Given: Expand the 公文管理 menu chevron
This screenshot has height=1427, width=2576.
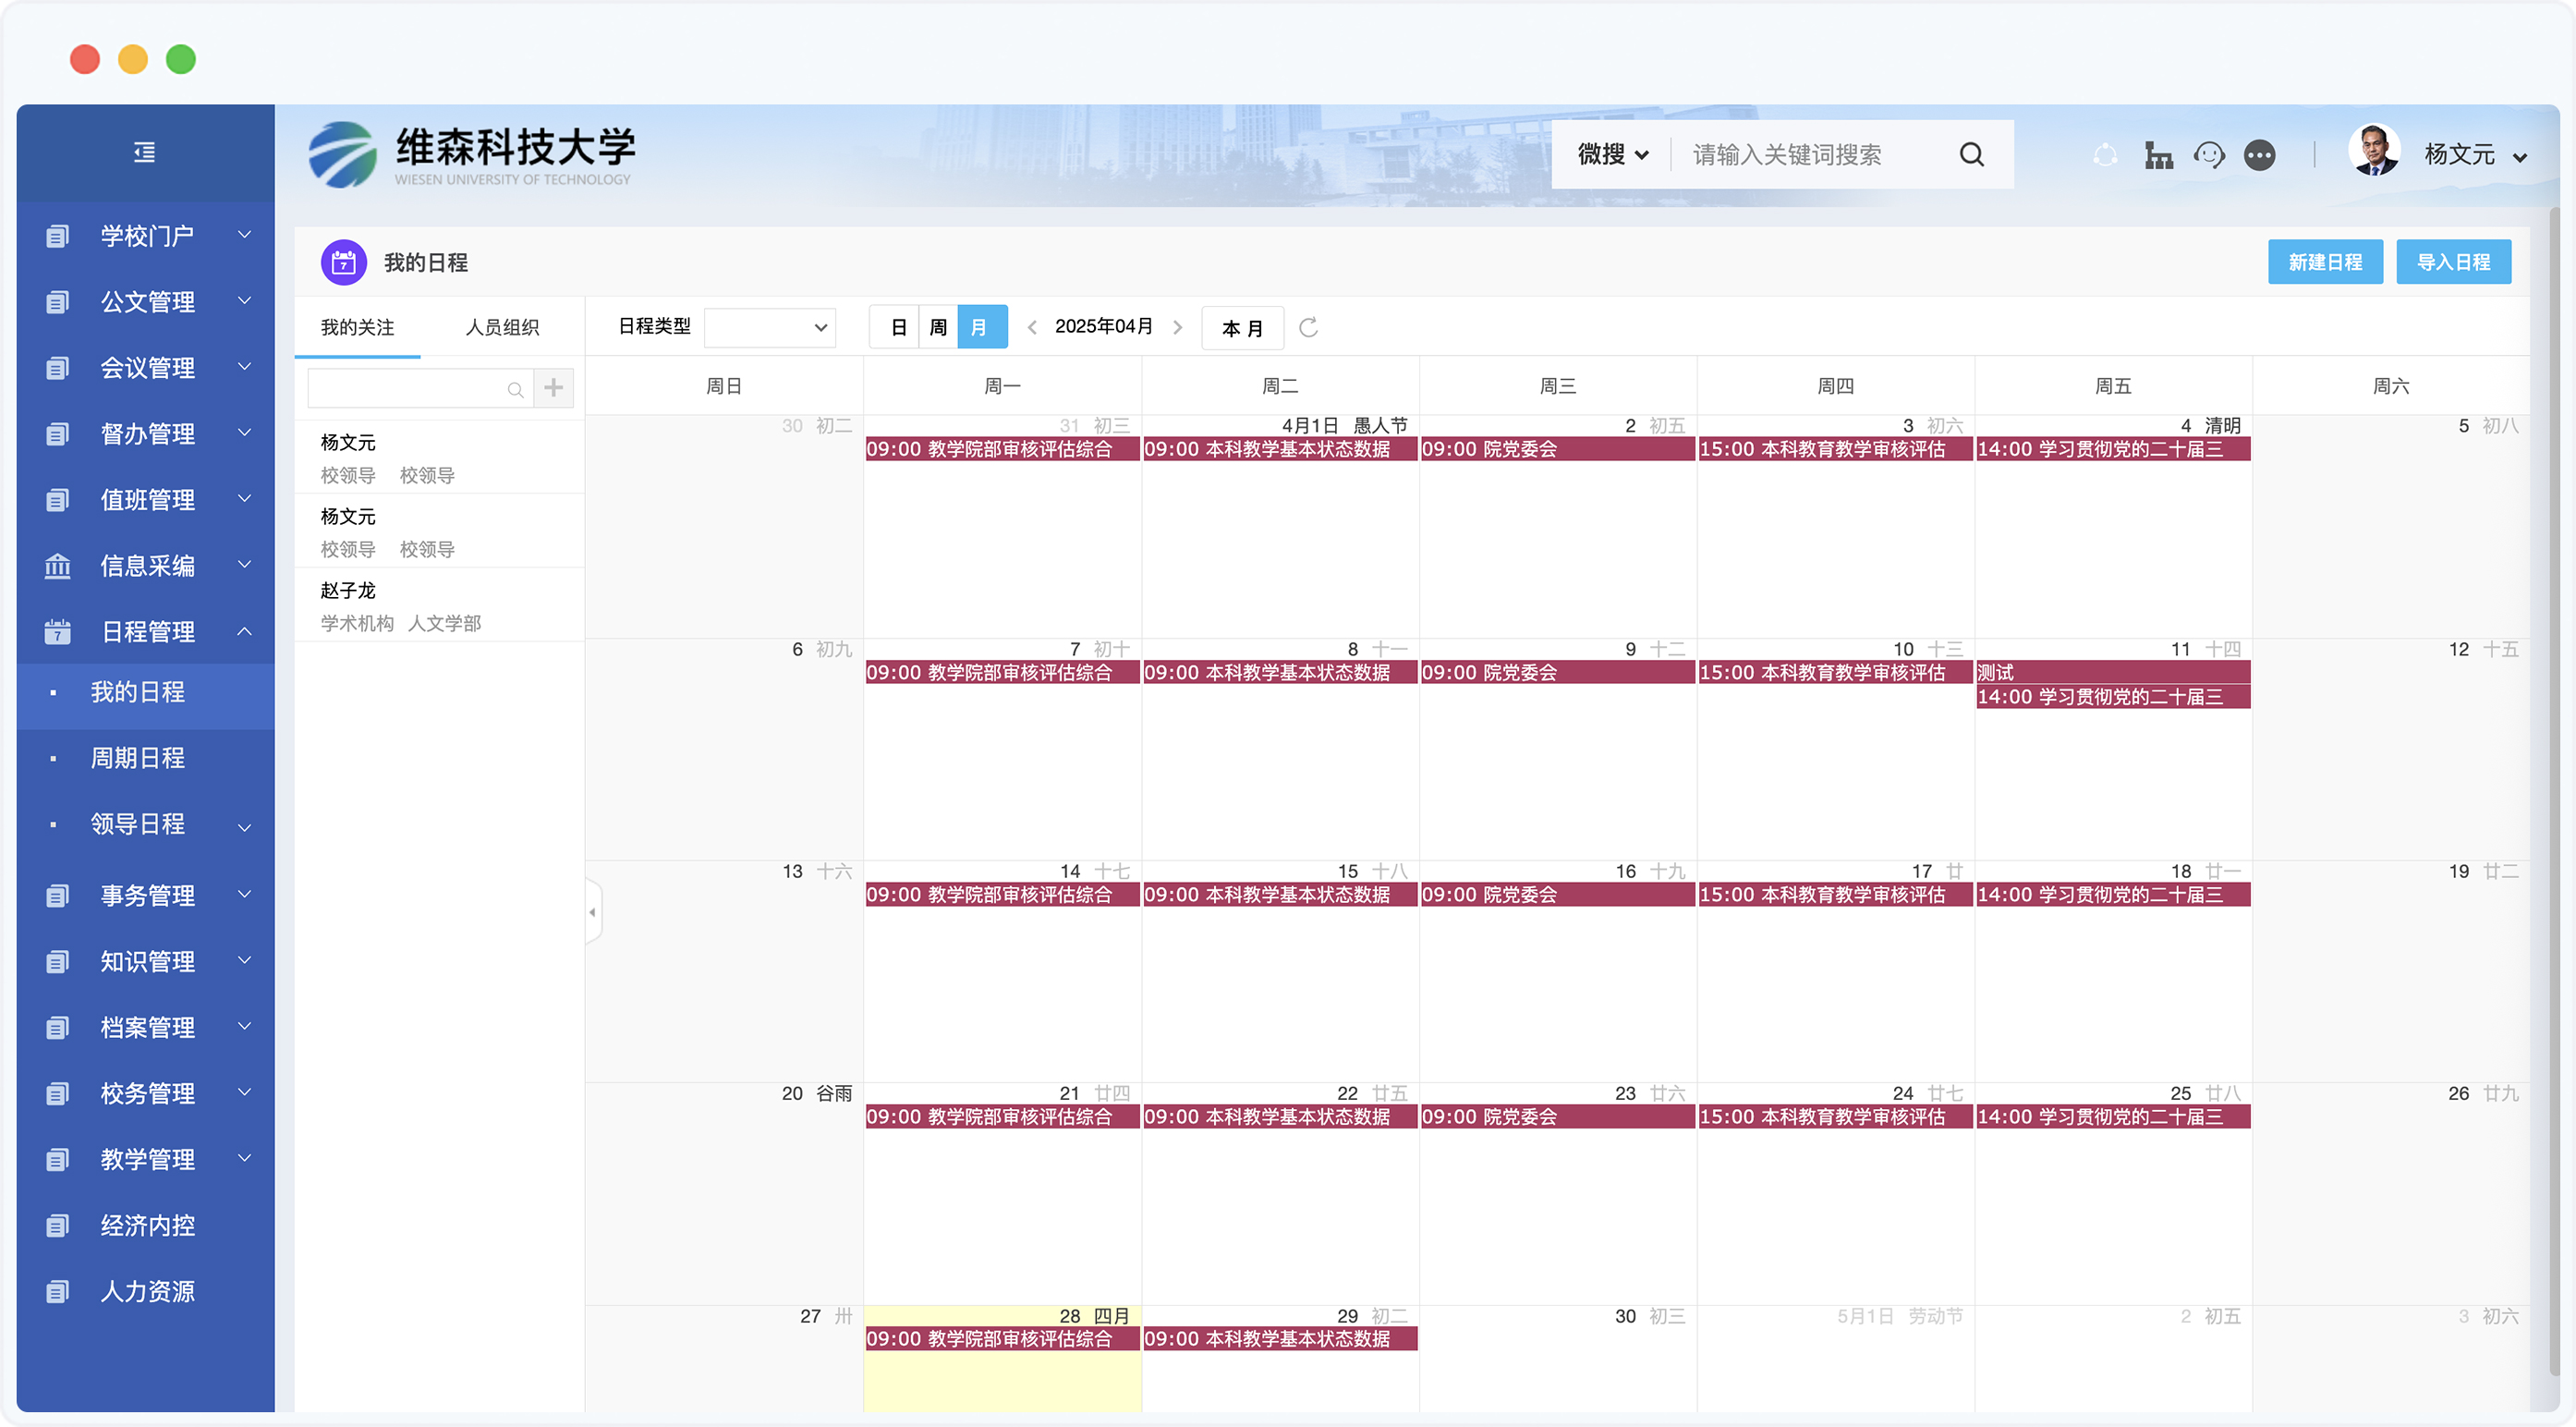Looking at the screenshot, I should point(244,300).
